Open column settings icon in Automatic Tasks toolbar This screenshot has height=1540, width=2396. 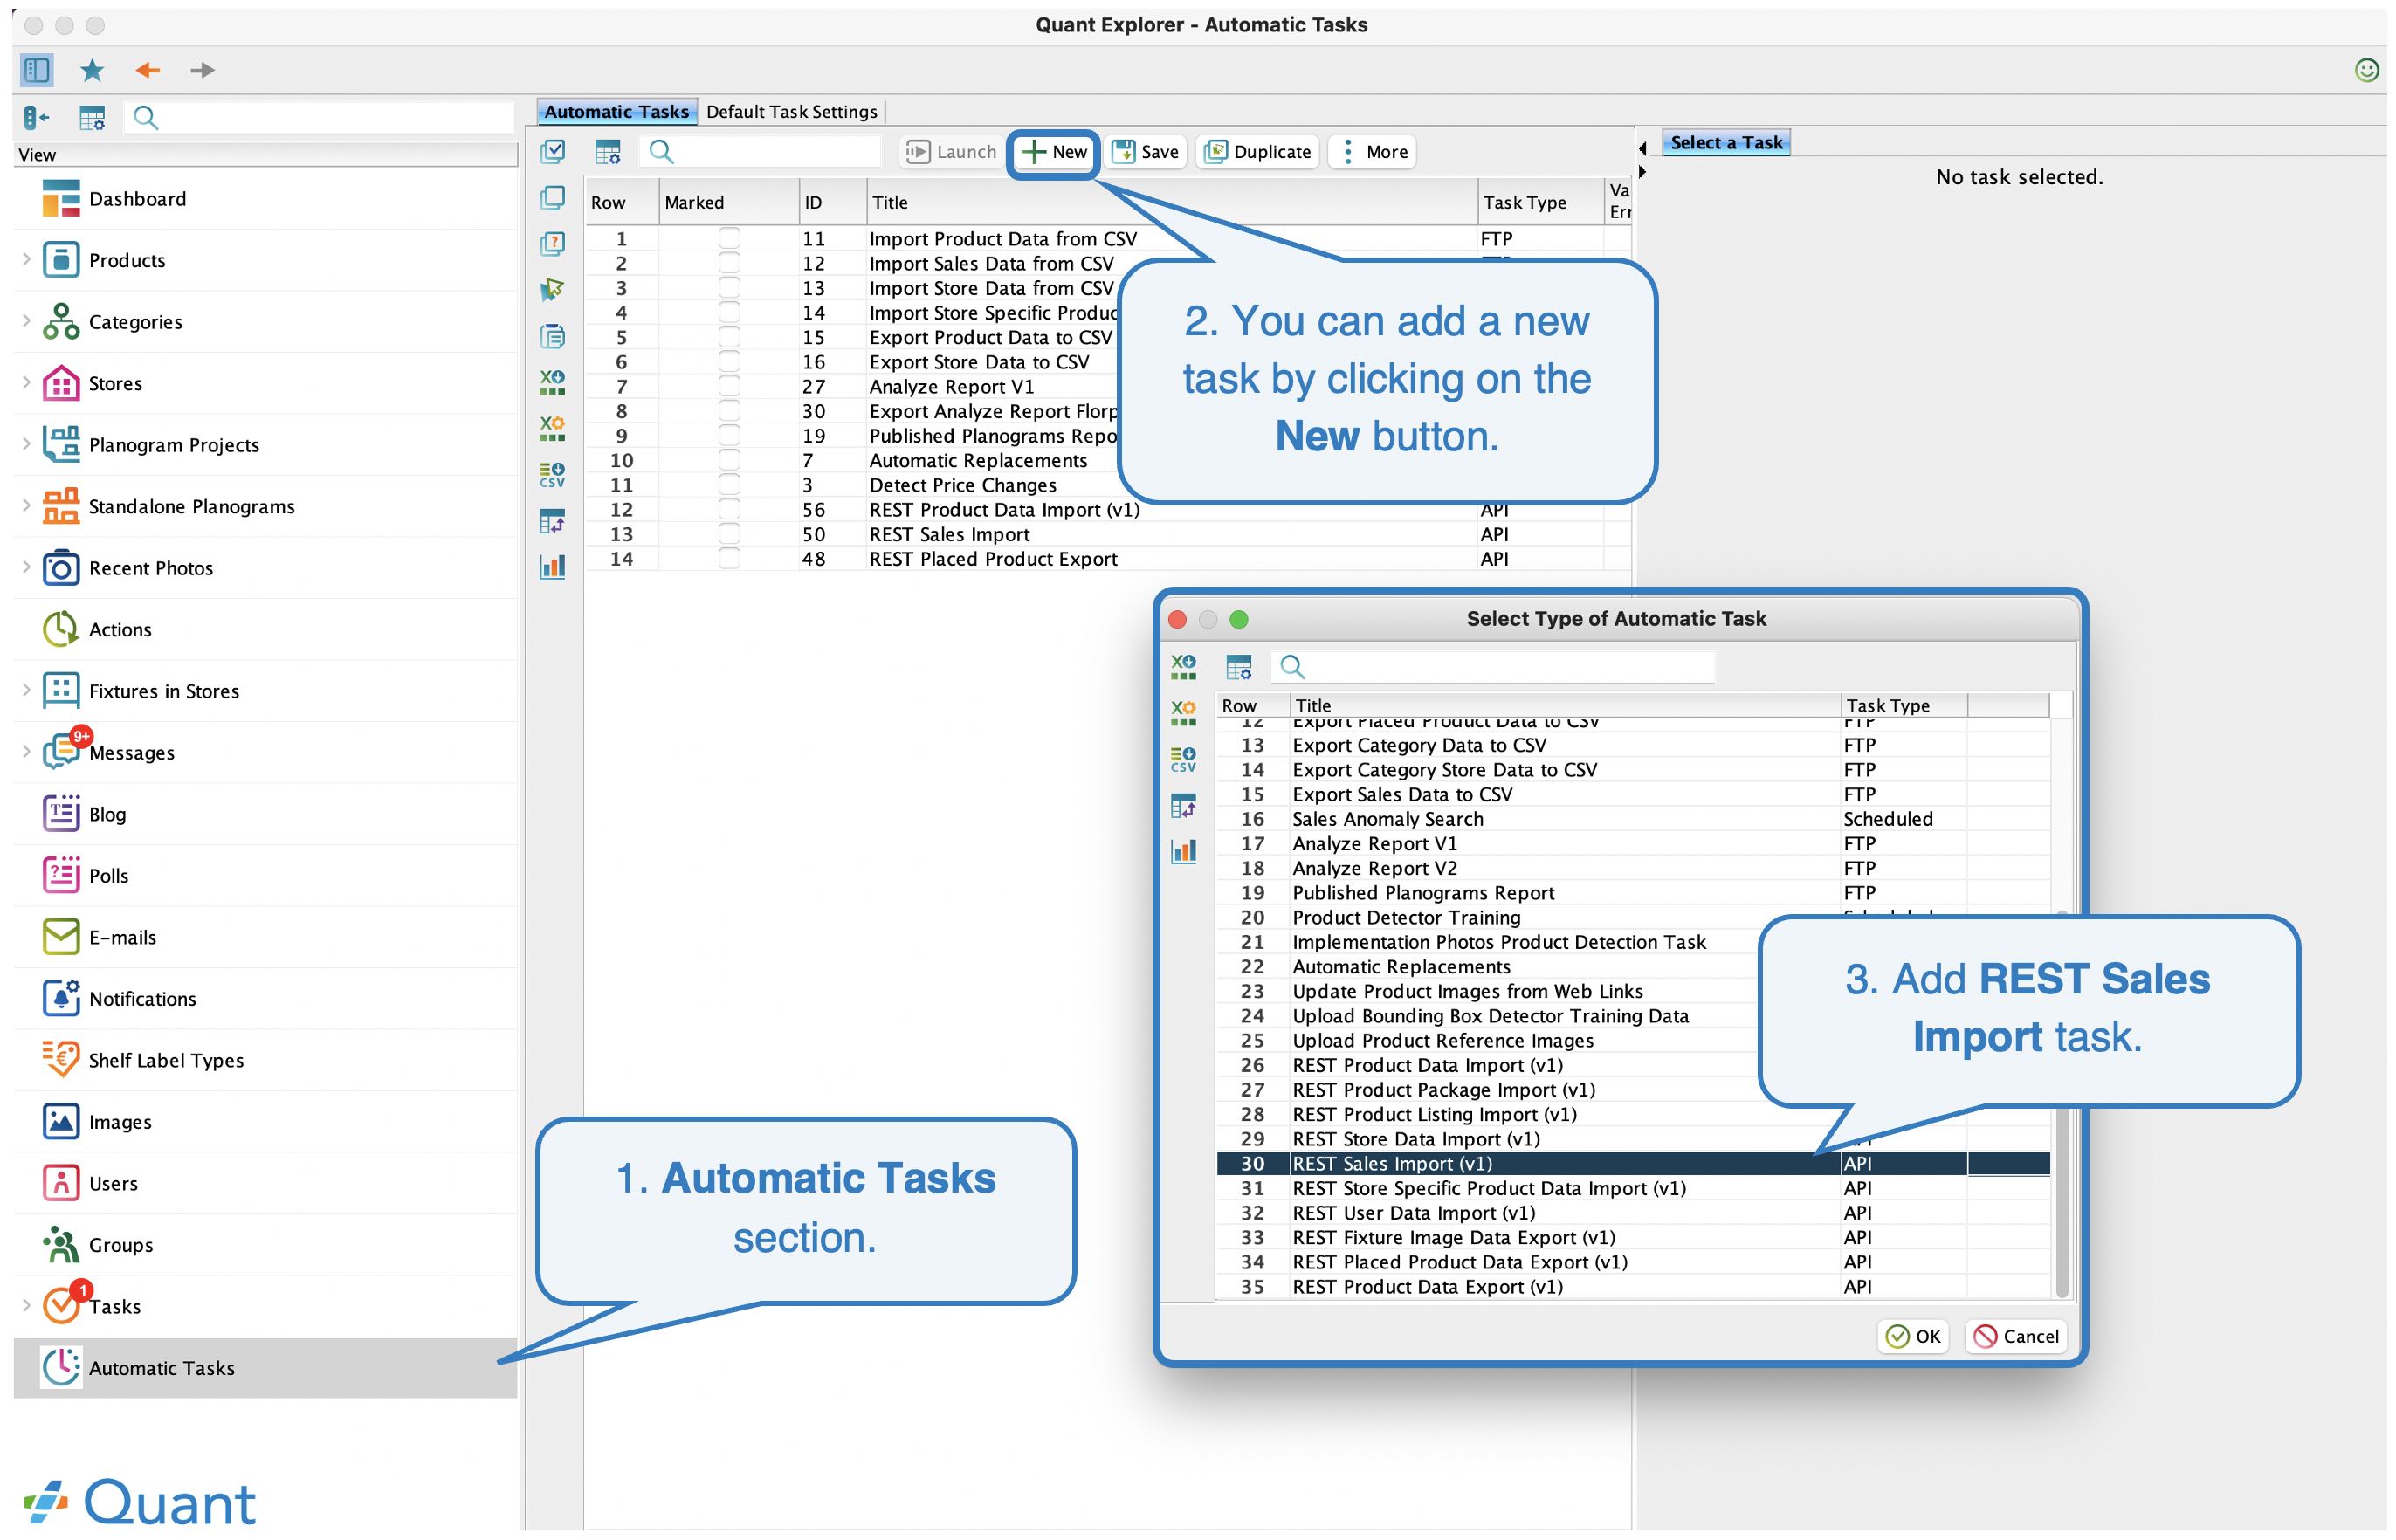click(x=607, y=152)
